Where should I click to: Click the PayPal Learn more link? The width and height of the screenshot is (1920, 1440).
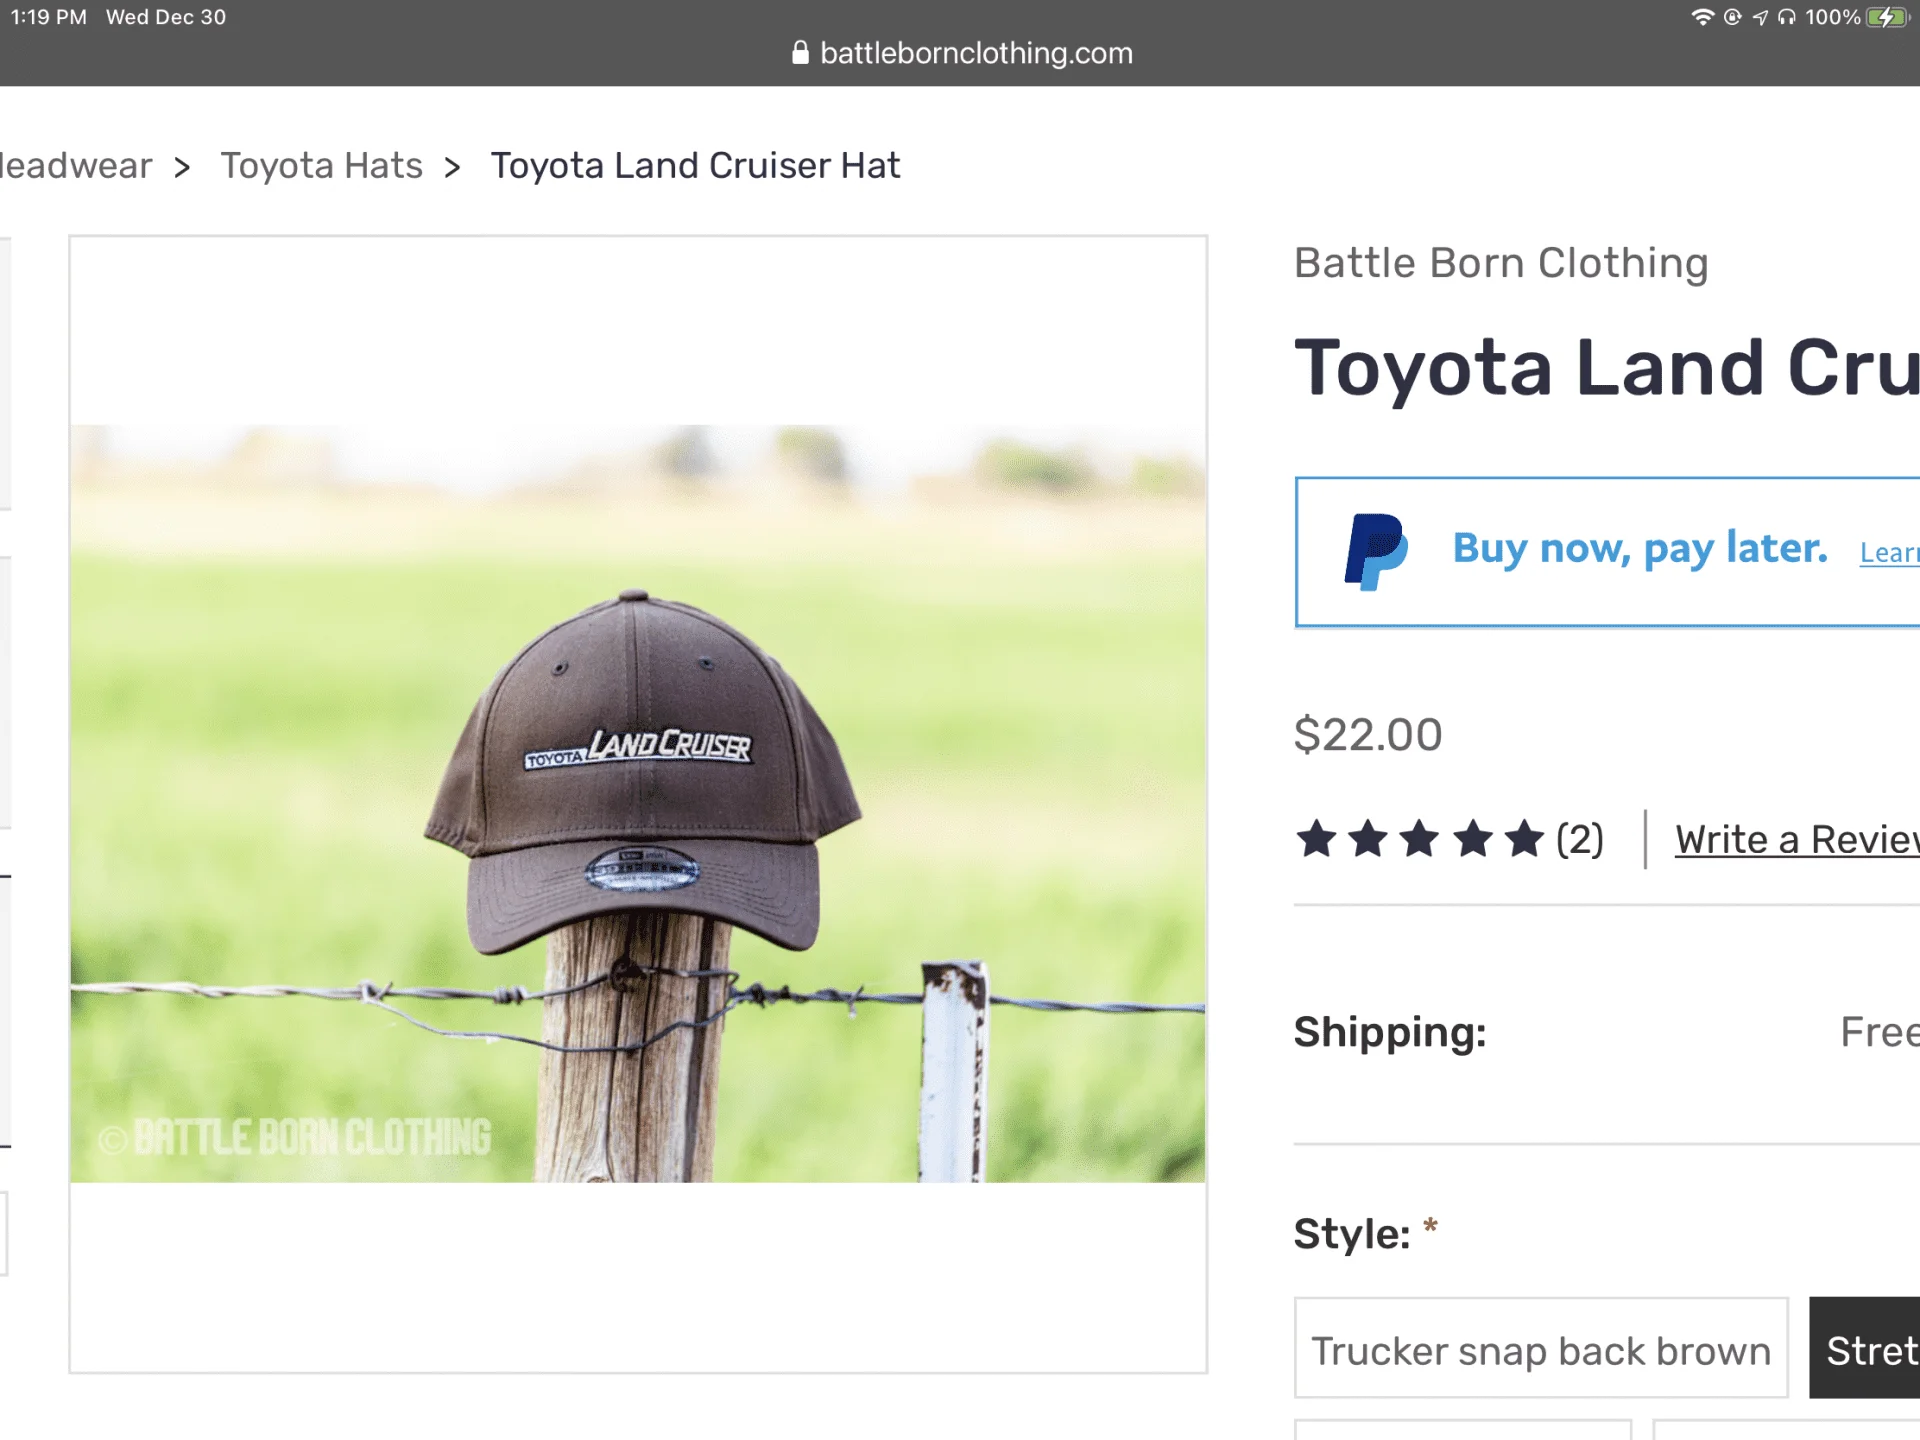click(x=1889, y=553)
